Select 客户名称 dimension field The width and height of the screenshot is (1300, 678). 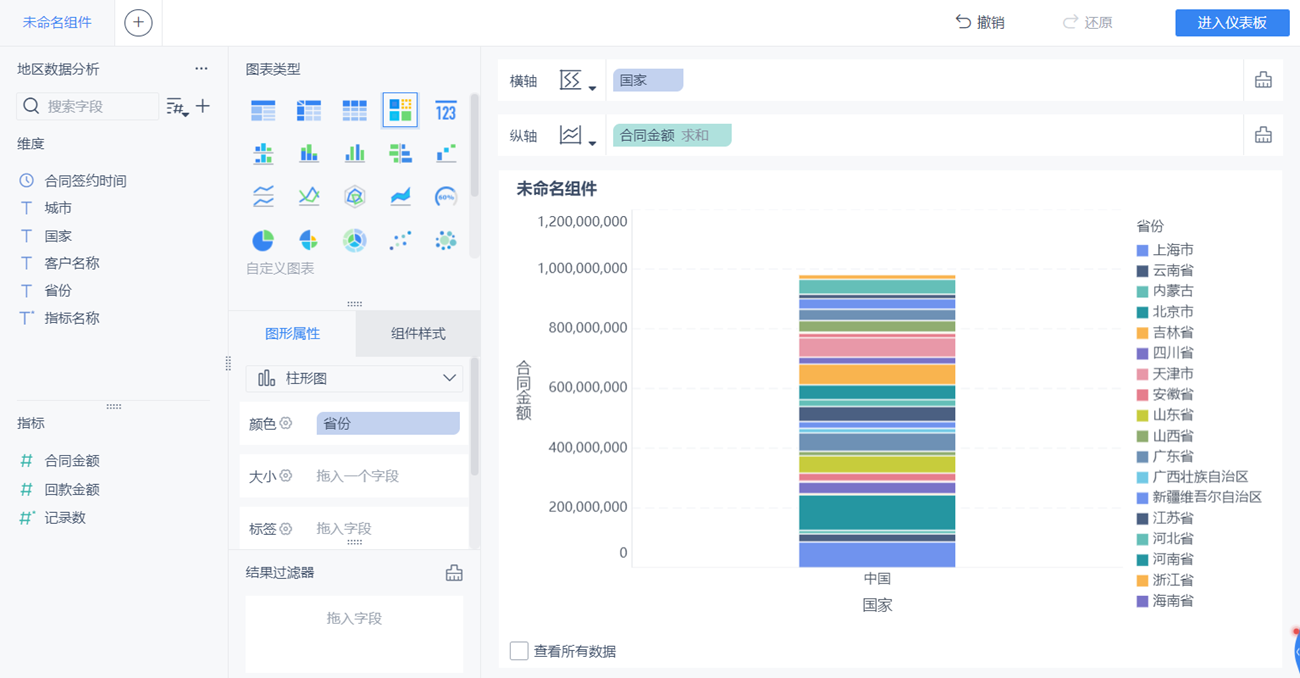coord(72,263)
